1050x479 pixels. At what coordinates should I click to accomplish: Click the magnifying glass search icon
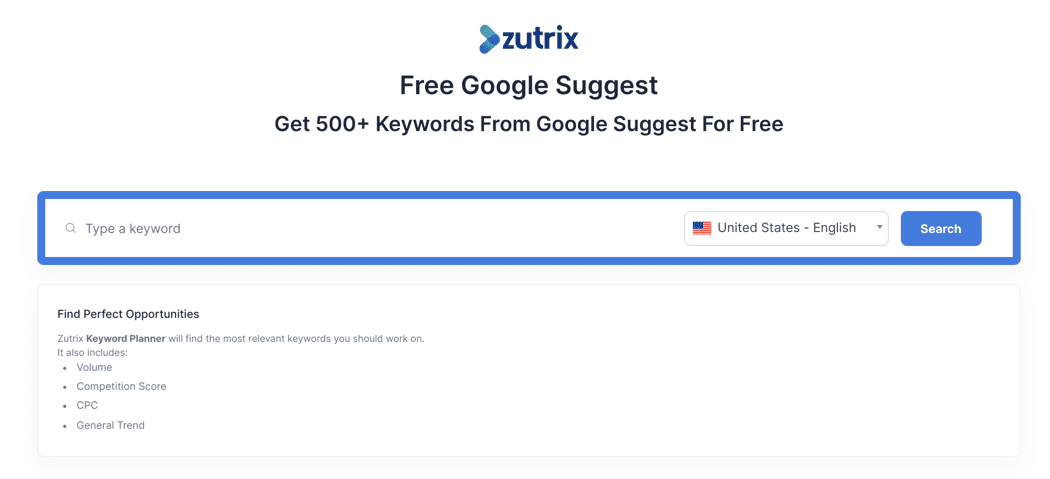70,228
